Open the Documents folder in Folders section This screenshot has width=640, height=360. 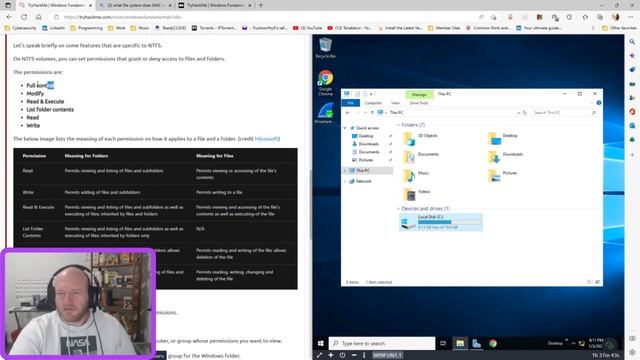click(x=421, y=157)
